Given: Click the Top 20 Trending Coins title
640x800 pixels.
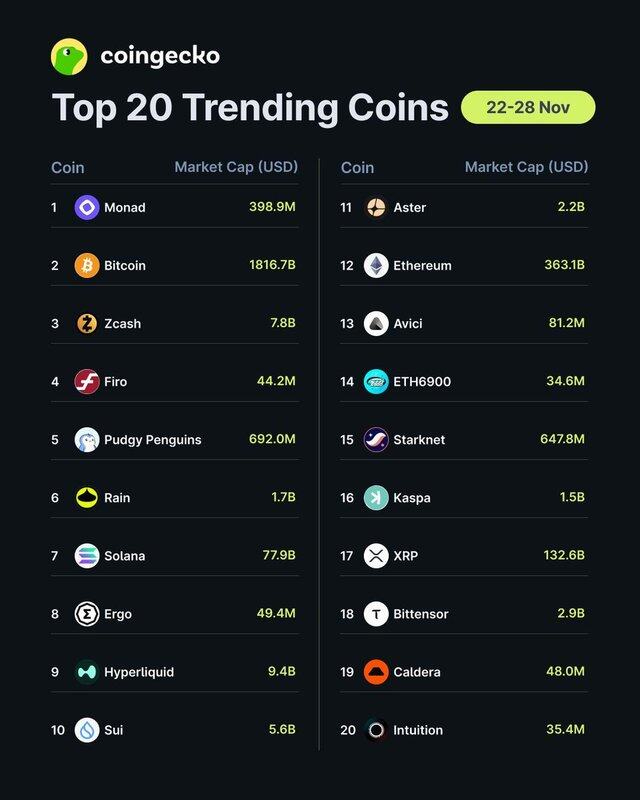Looking at the screenshot, I should tap(249, 108).
